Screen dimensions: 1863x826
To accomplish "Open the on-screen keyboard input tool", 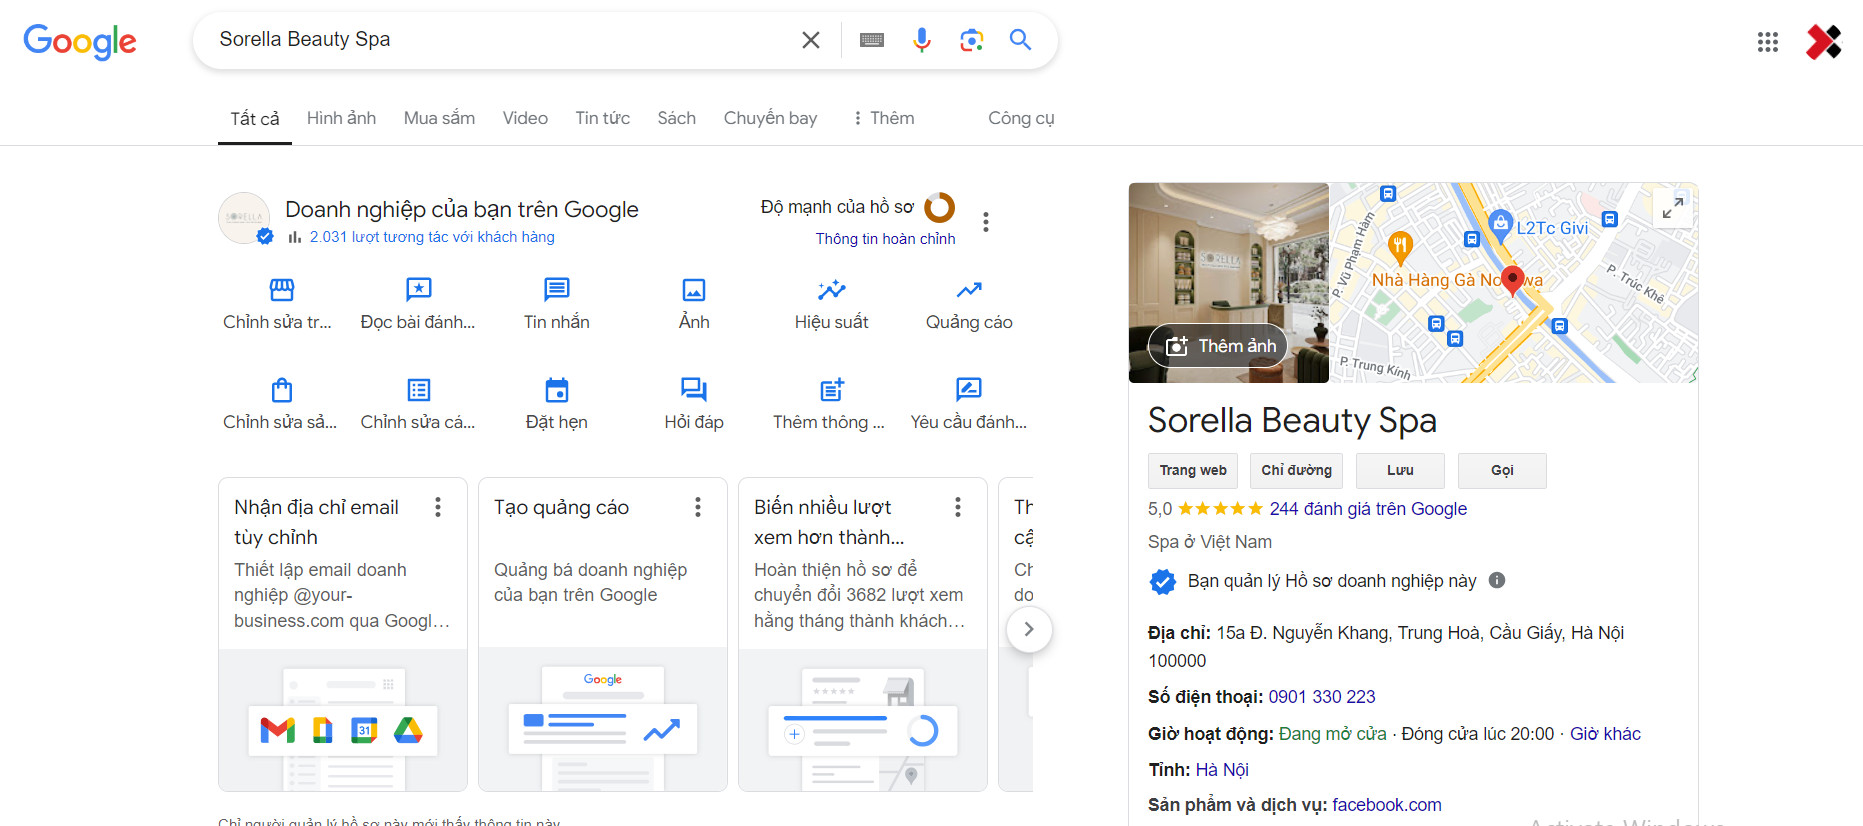I will point(872,40).
